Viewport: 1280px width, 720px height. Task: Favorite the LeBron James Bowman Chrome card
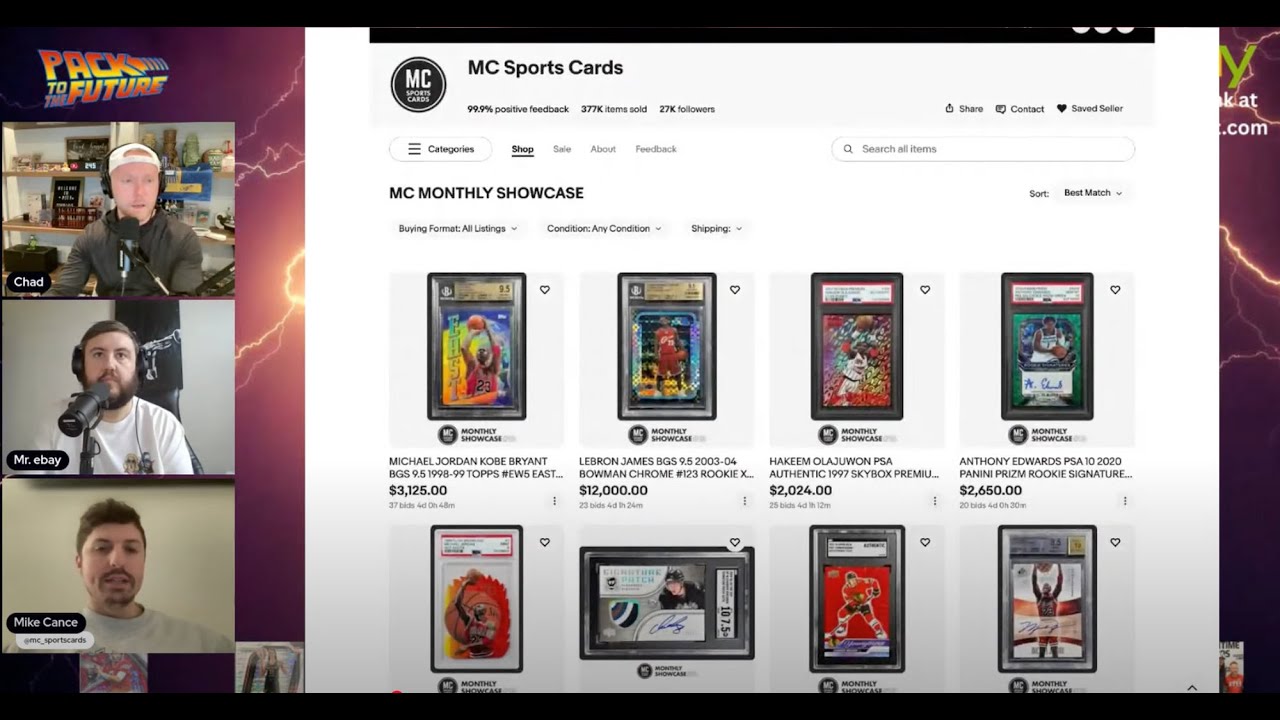tap(735, 290)
